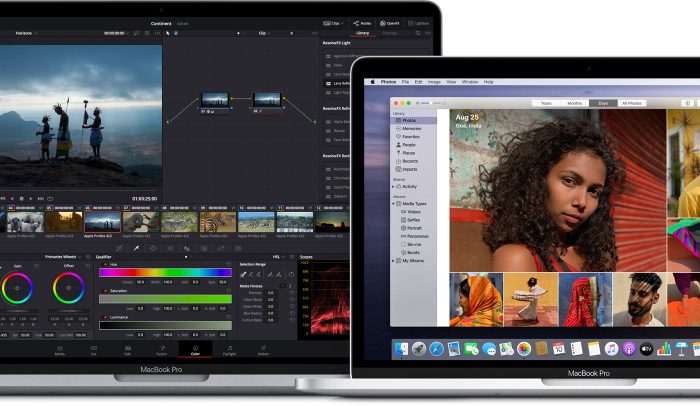Select Places in Photos sidebar
Viewport: 700px width, 406px height.
405,153
